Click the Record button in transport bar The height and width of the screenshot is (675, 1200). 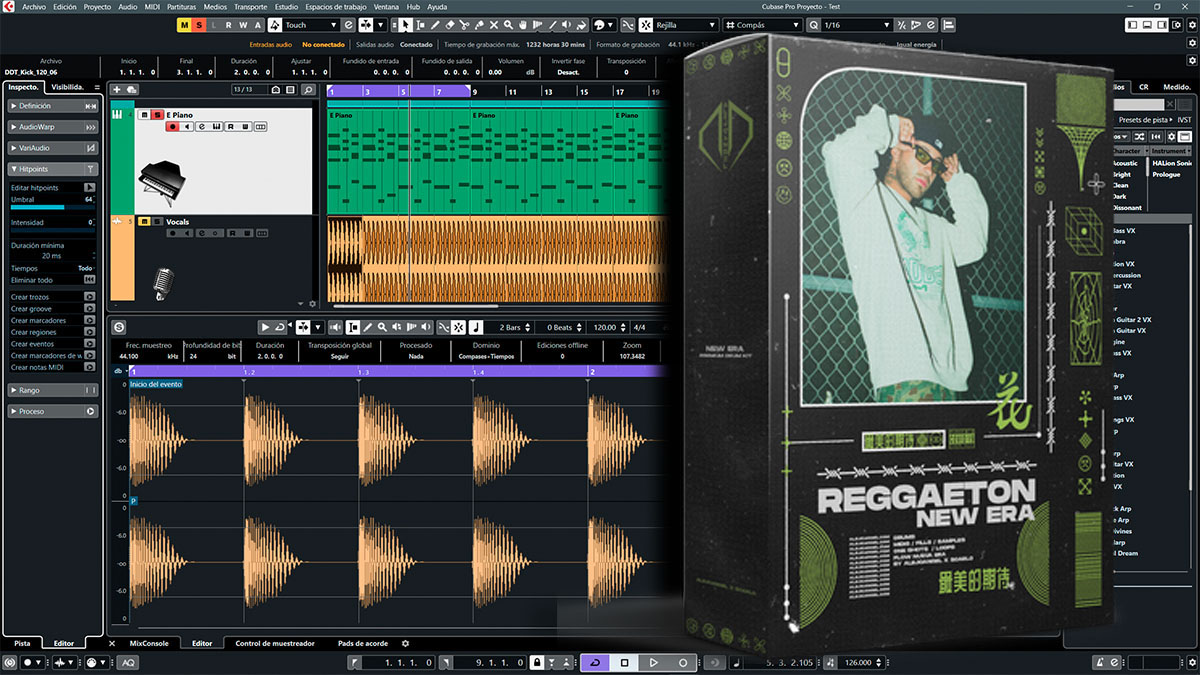click(683, 662)
